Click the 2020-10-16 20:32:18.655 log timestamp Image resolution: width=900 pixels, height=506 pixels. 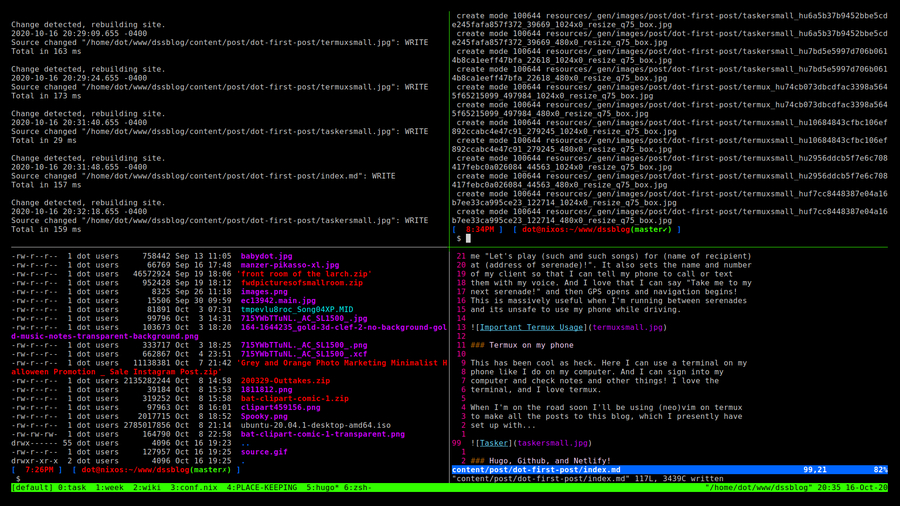click(65, 212)
